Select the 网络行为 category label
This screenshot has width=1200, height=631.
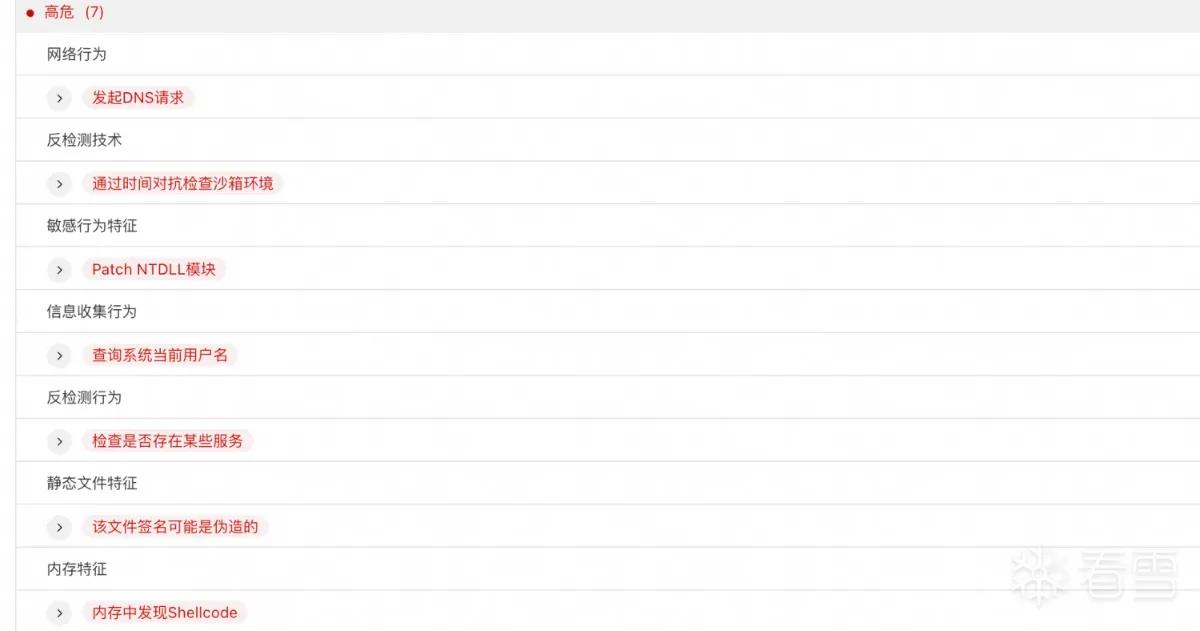pyautogui.click(x=76, y=55)
